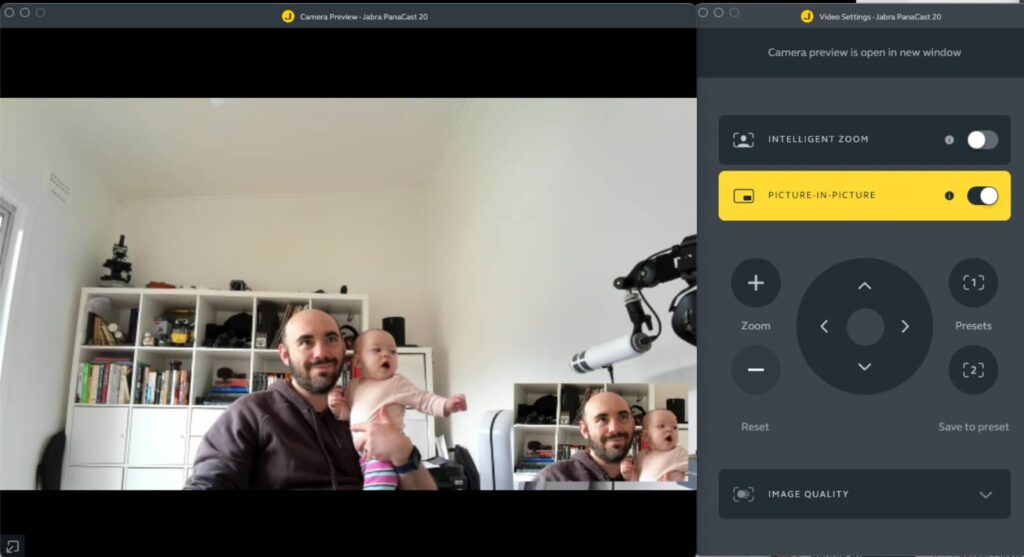1024x557 pixels.
Task: Select camera Preset 2 button
Action: point(973,370)
